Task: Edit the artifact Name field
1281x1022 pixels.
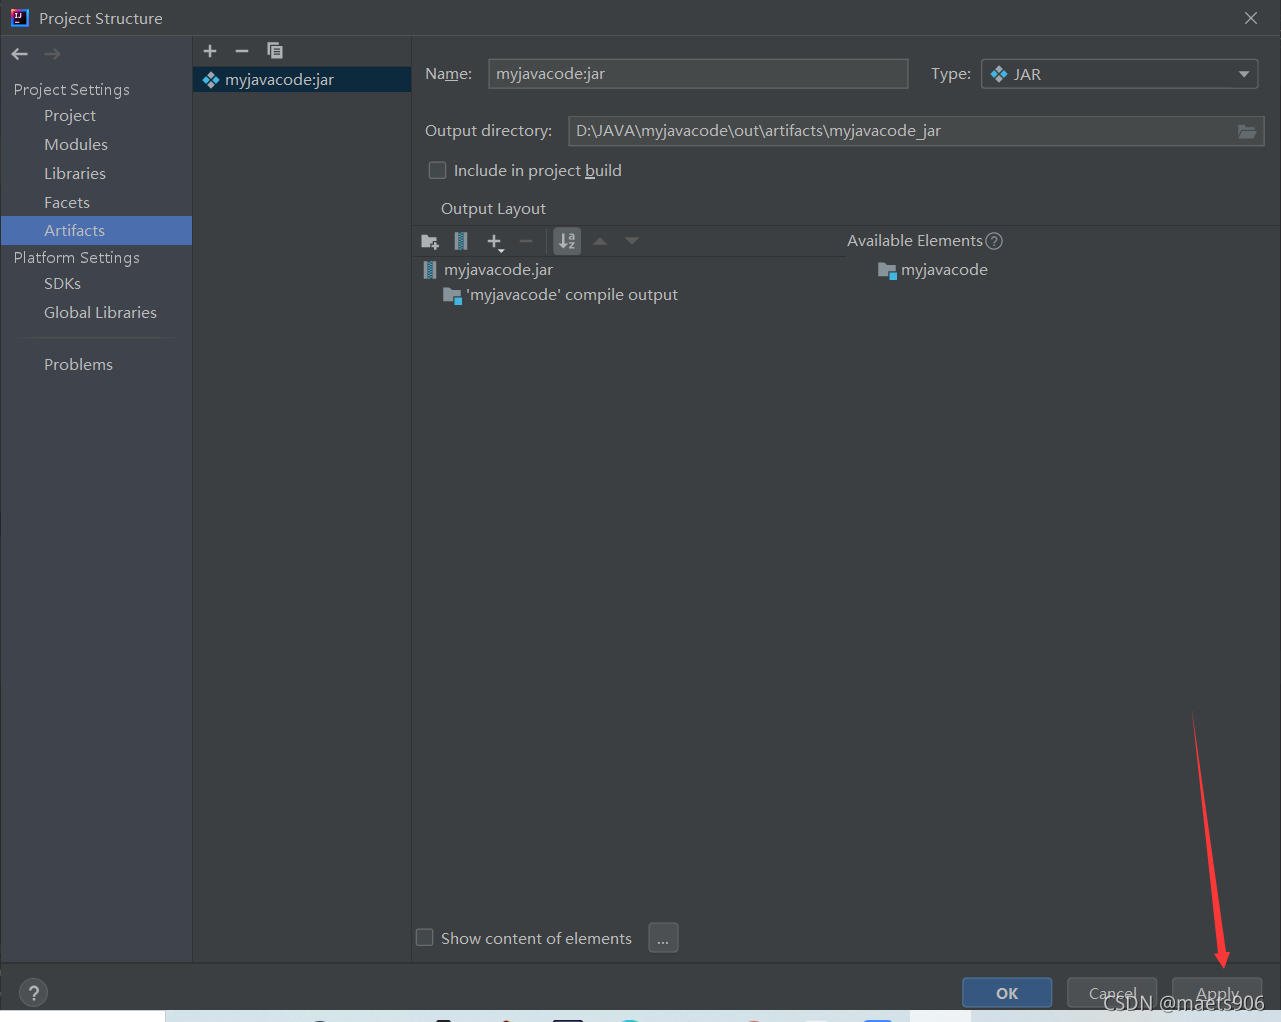Action: (x=698, y=74)
